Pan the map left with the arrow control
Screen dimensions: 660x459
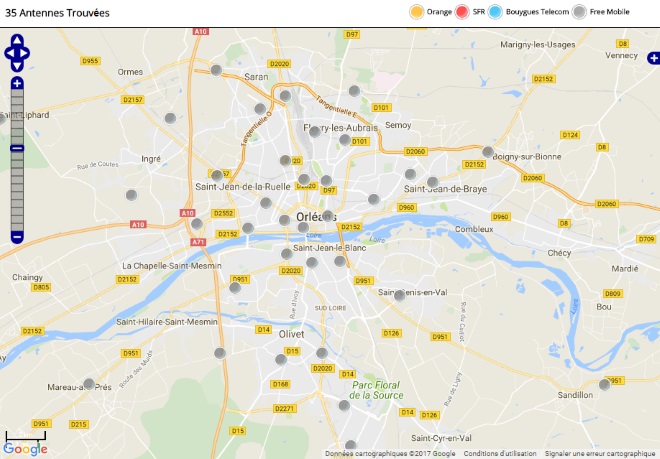point(9,53)
